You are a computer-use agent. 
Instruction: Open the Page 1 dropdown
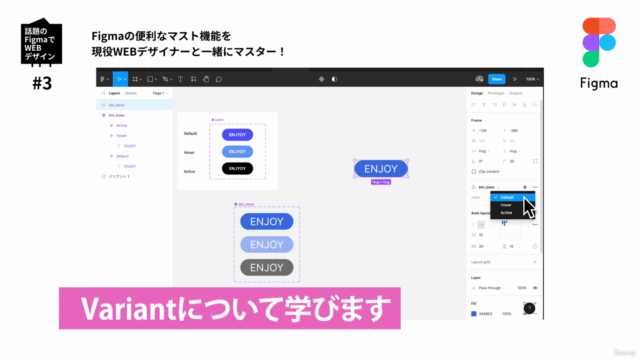pos(160,93)
